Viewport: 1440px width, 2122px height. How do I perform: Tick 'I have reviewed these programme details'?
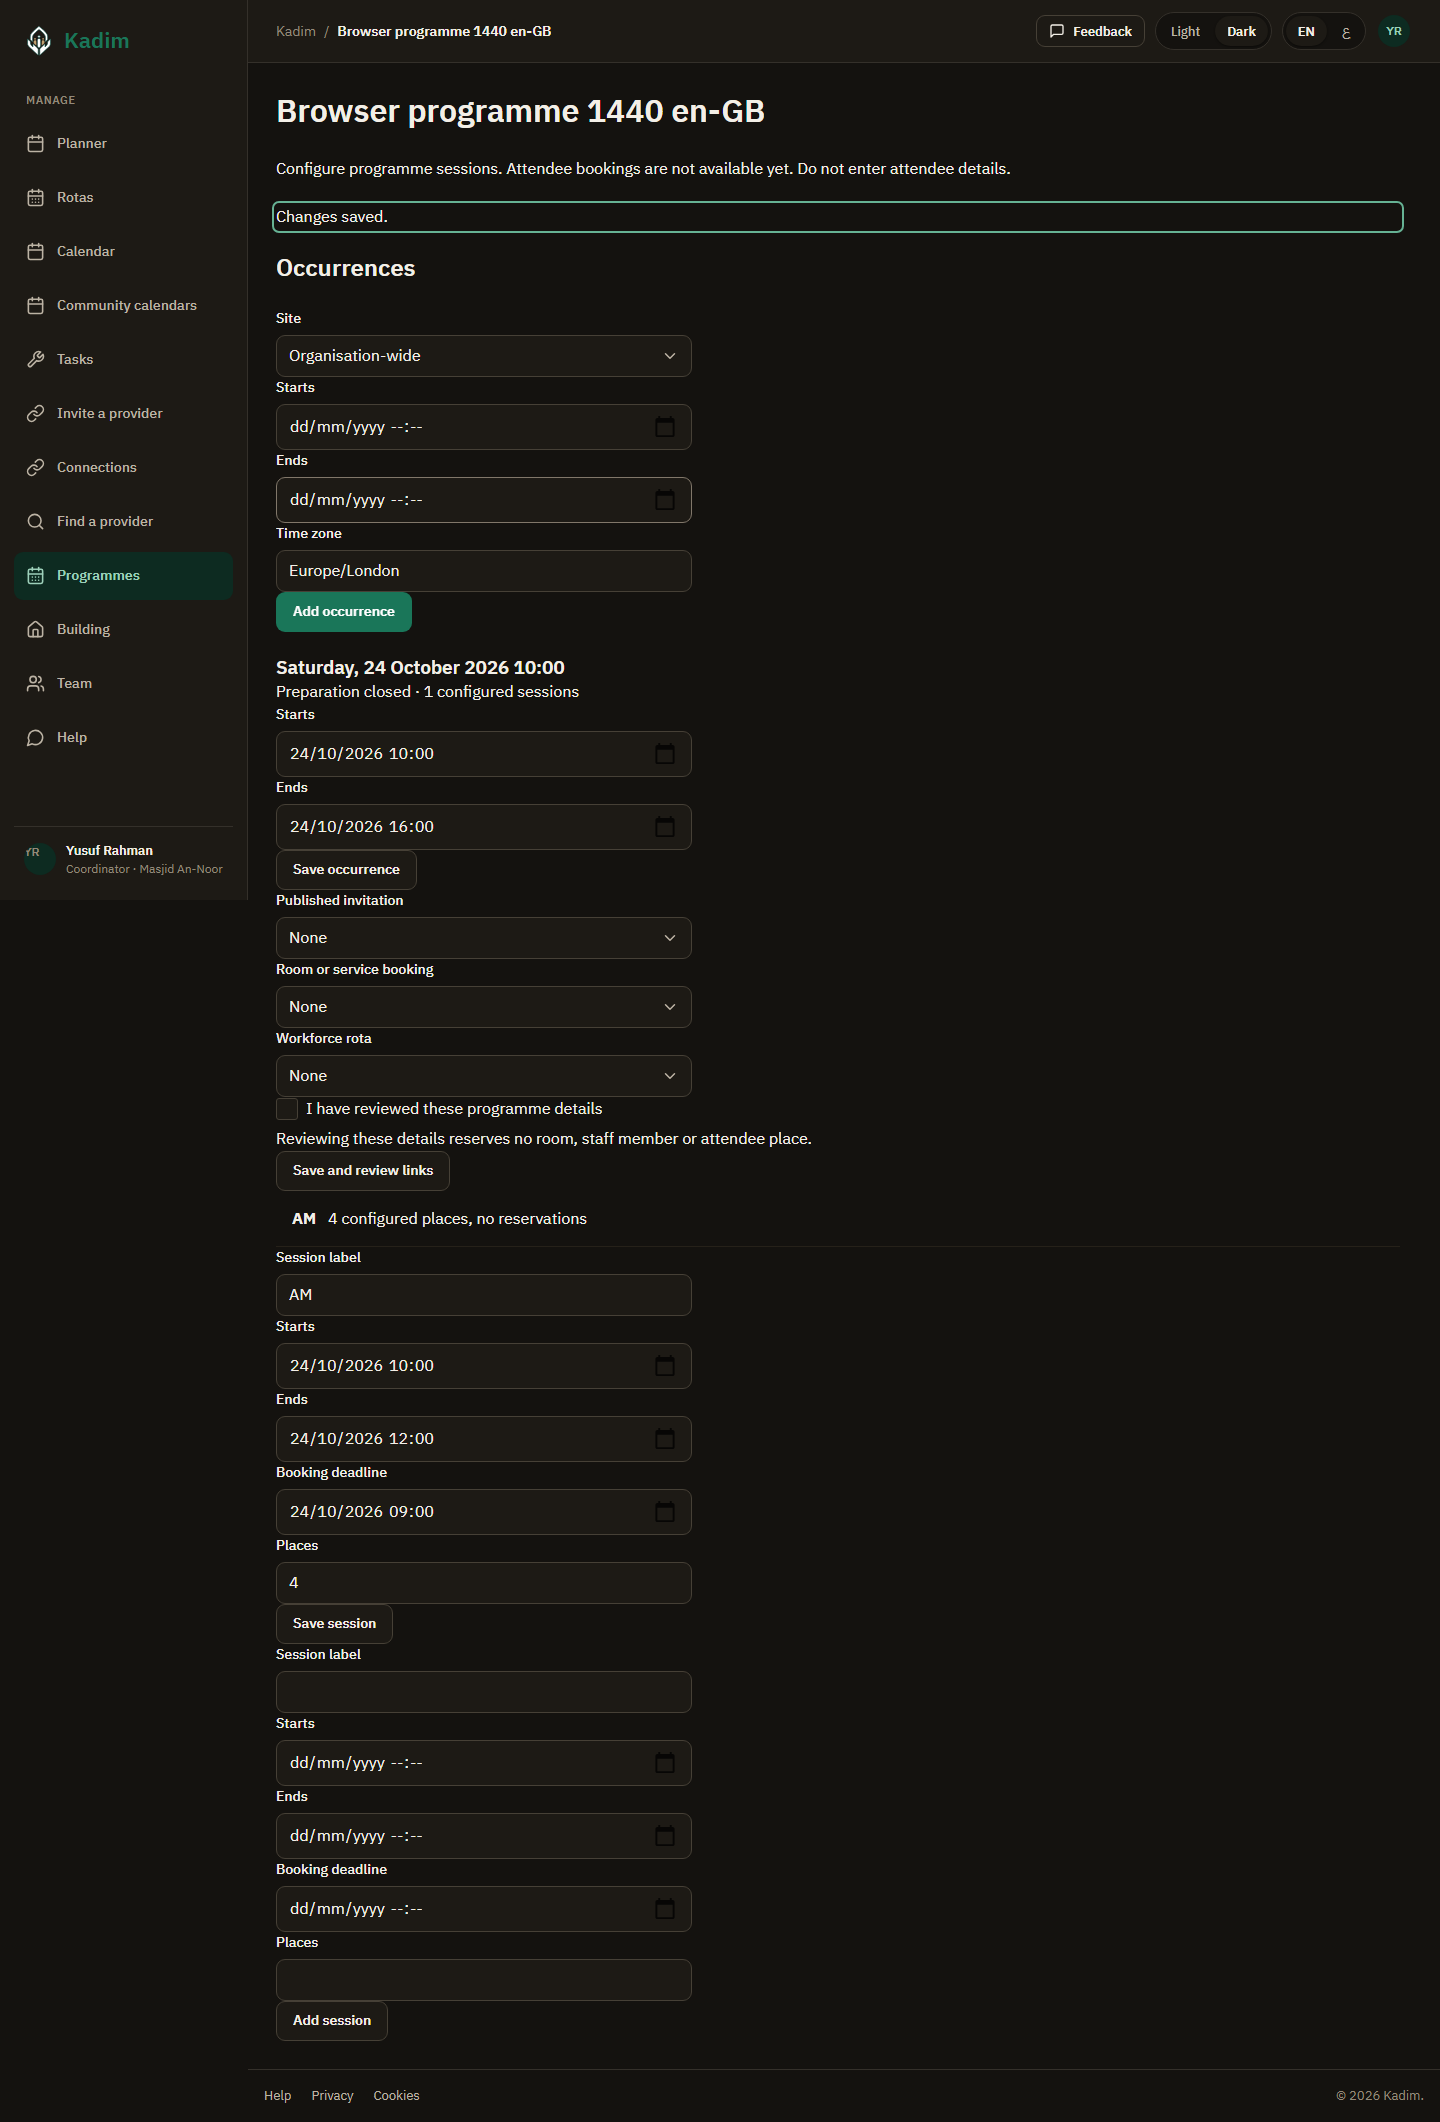tap(287, 1108)
